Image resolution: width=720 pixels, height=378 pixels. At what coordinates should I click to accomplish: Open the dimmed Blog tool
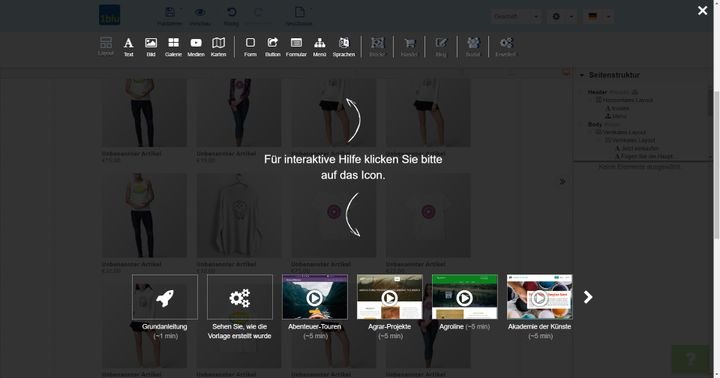441,47
